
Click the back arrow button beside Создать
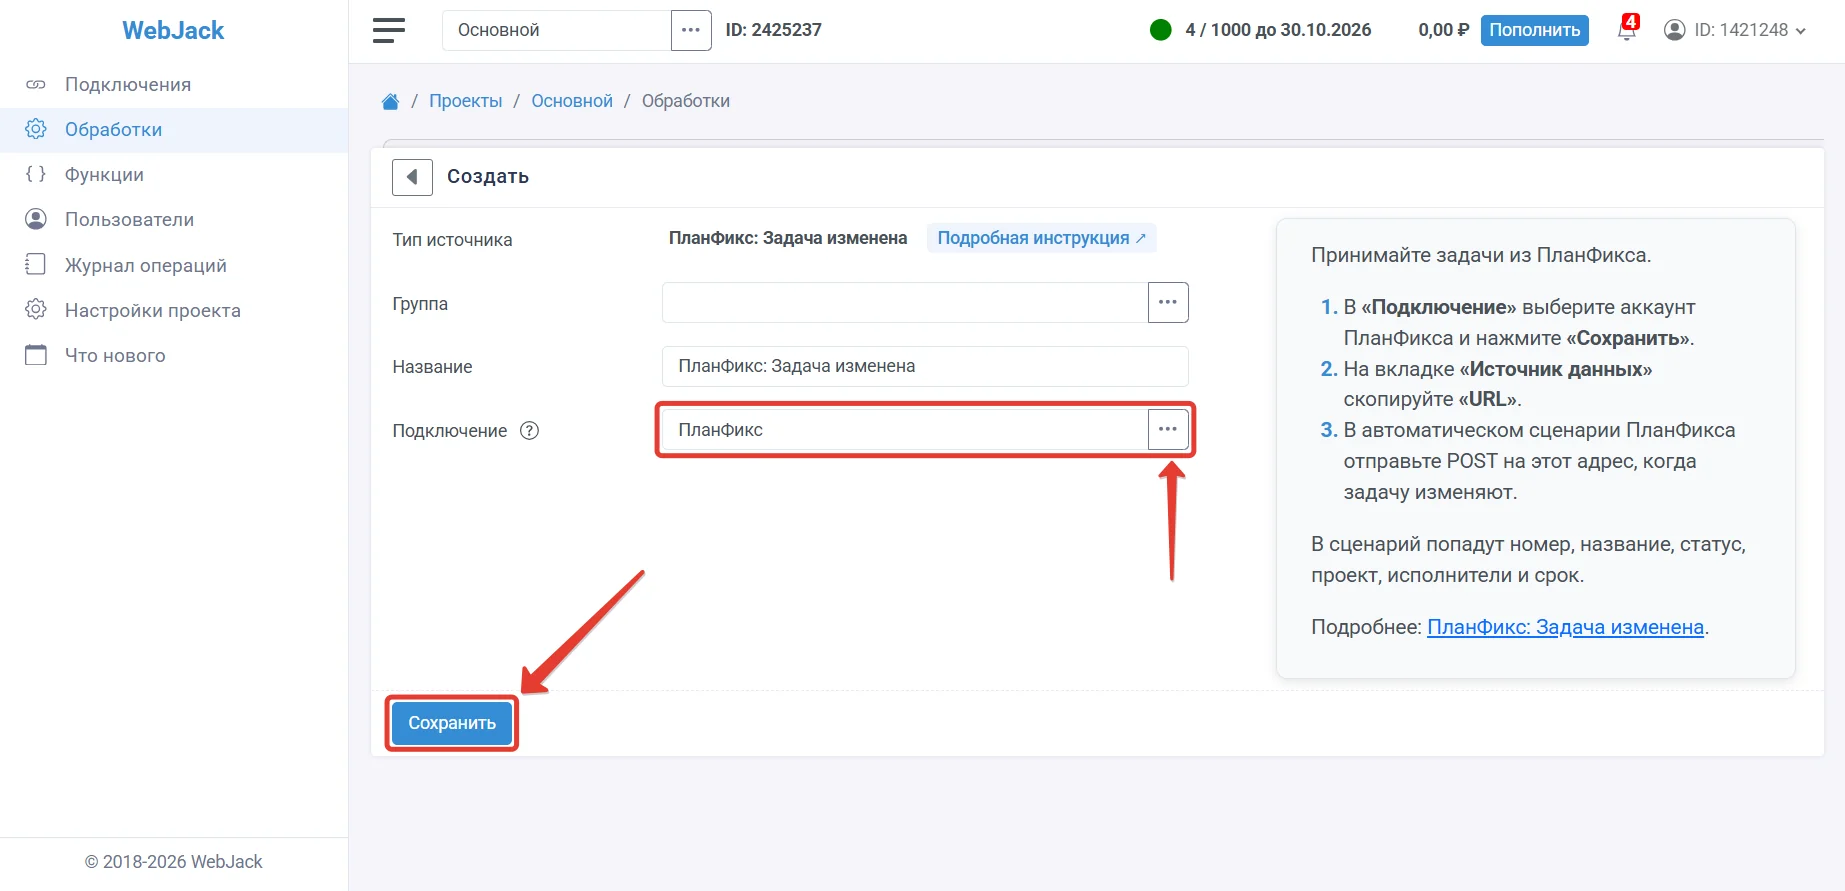pos(412,177)
